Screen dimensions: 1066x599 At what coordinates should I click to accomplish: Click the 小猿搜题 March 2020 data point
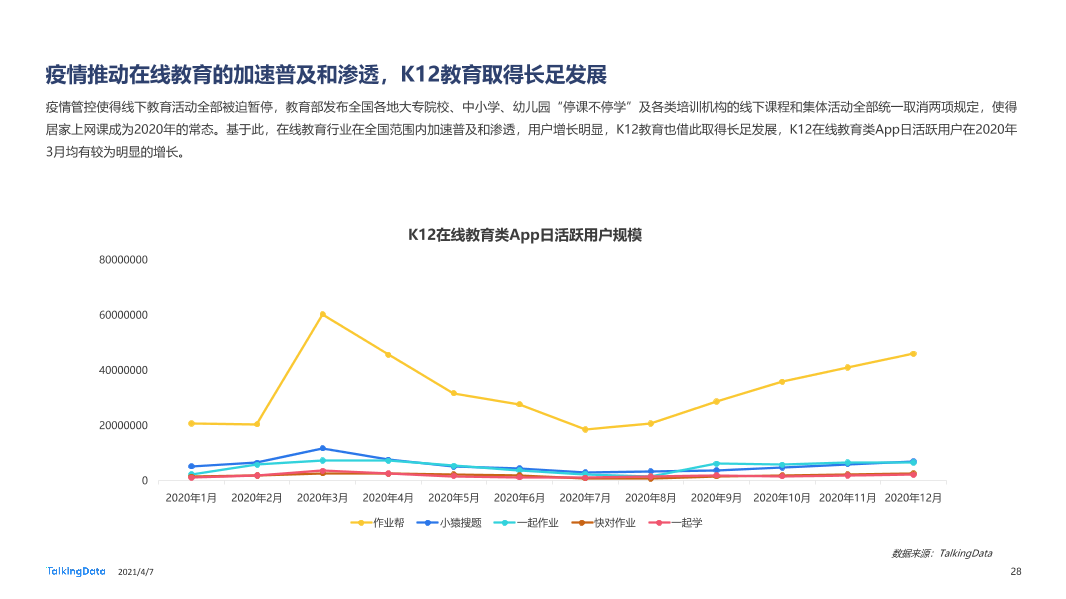[322, 449]
